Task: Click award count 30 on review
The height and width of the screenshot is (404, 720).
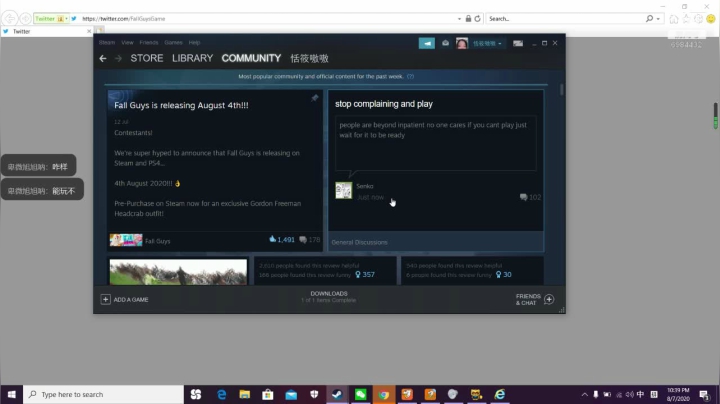Action: 503,275
